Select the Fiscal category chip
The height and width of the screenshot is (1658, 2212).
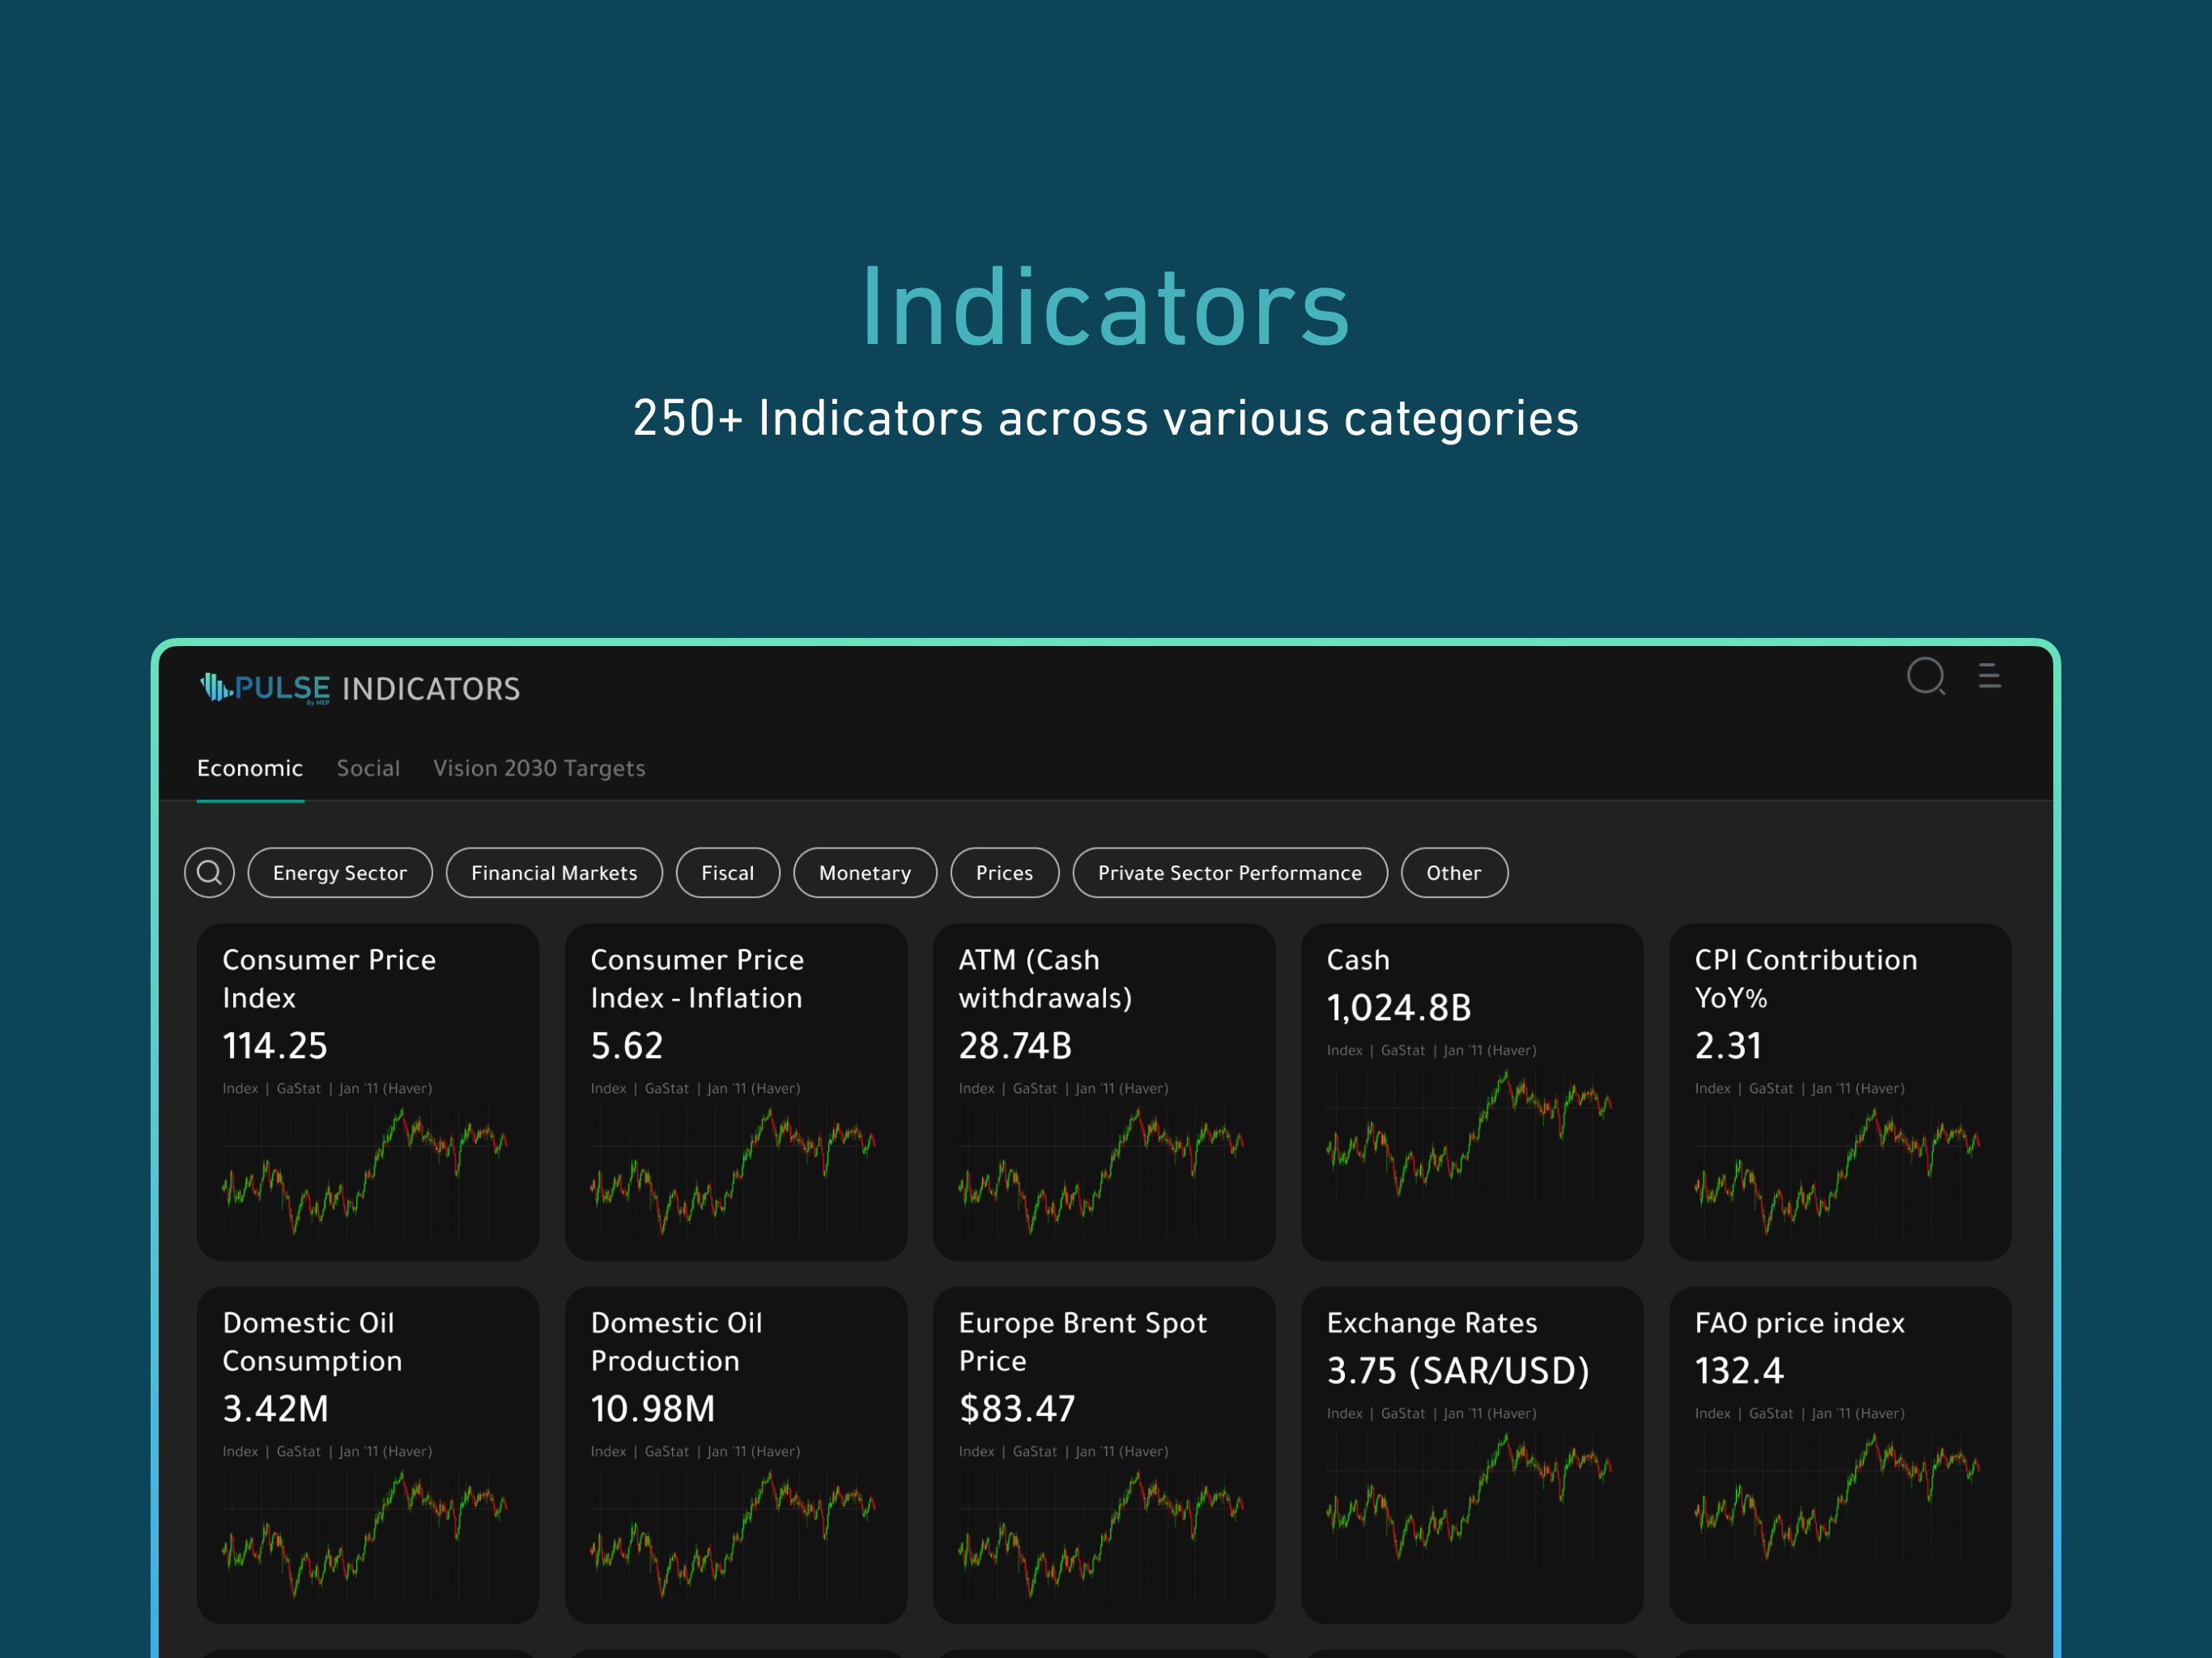[x=728, y=872]
